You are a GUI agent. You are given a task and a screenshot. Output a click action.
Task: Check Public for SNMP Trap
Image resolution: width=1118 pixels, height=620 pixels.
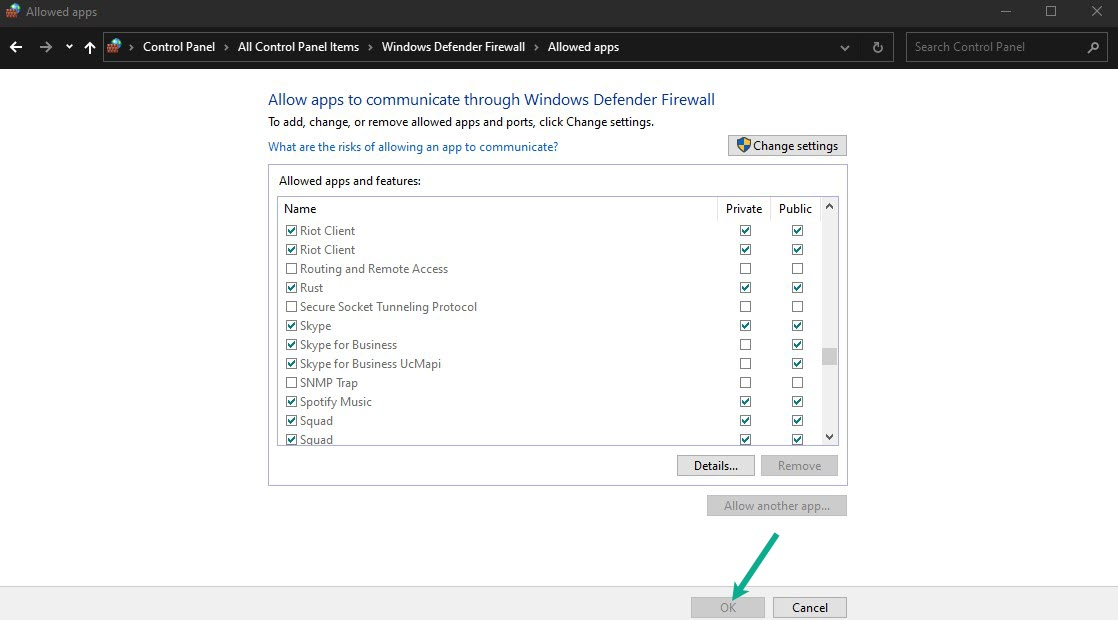pos(797,383)
